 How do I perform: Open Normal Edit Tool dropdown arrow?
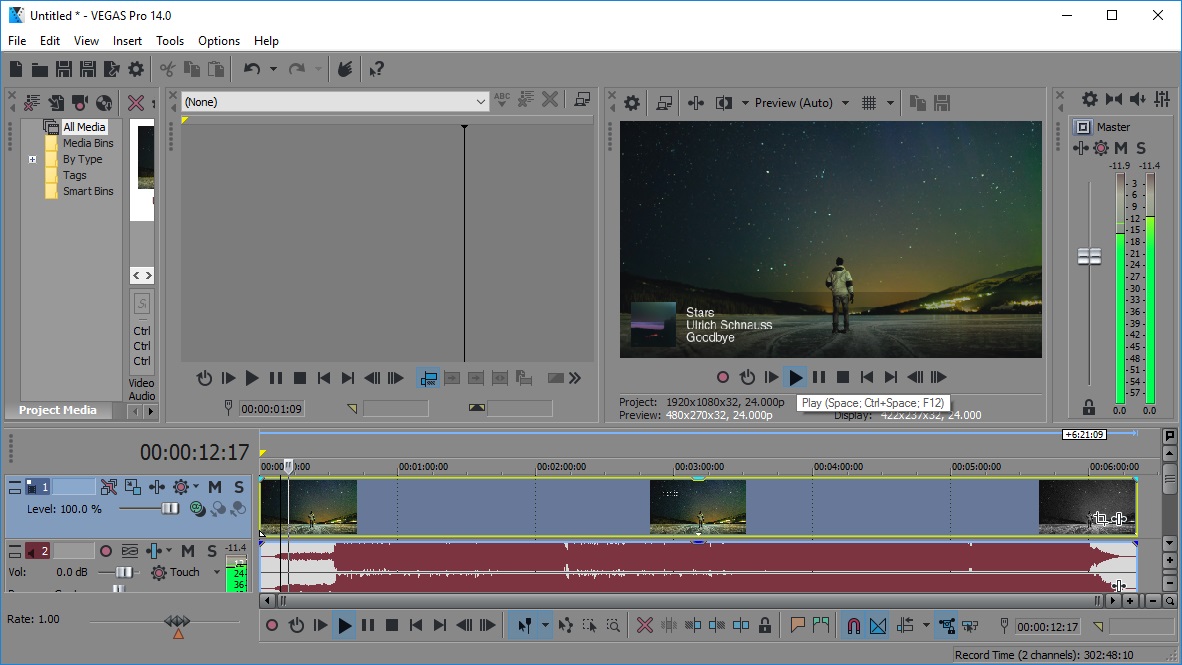[545, 625]
